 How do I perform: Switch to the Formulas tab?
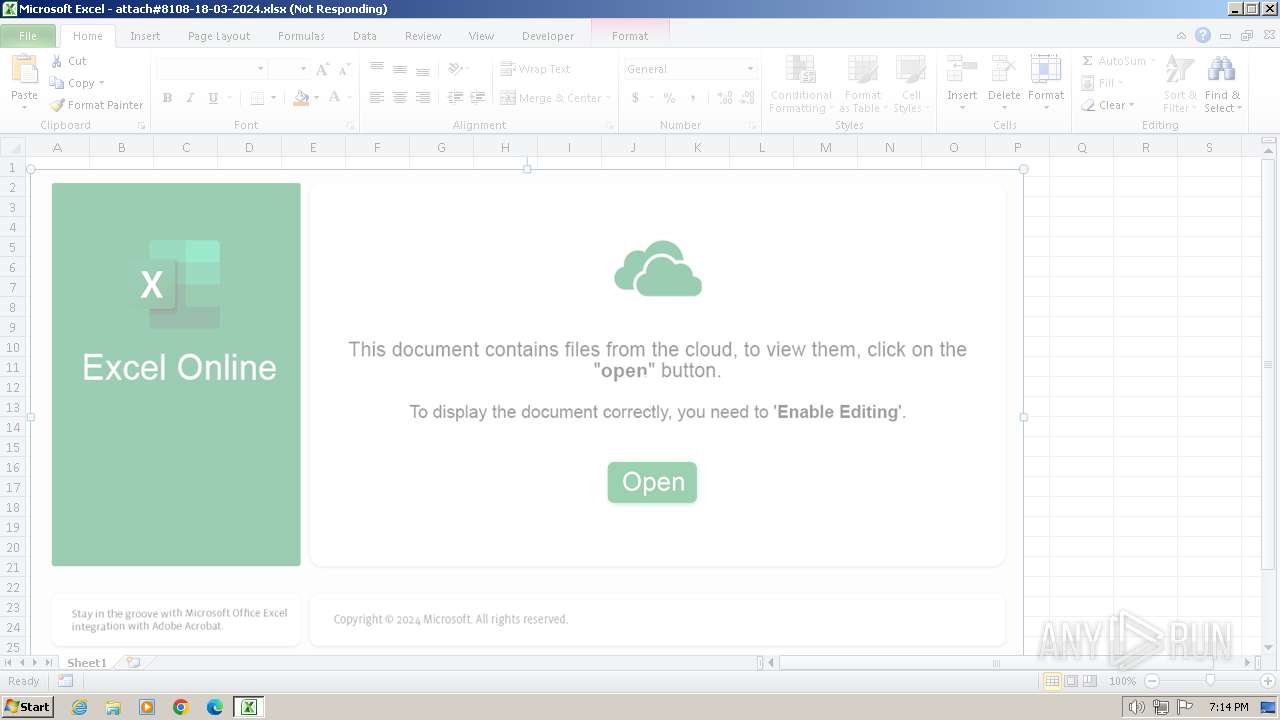[x=301, y=36]
